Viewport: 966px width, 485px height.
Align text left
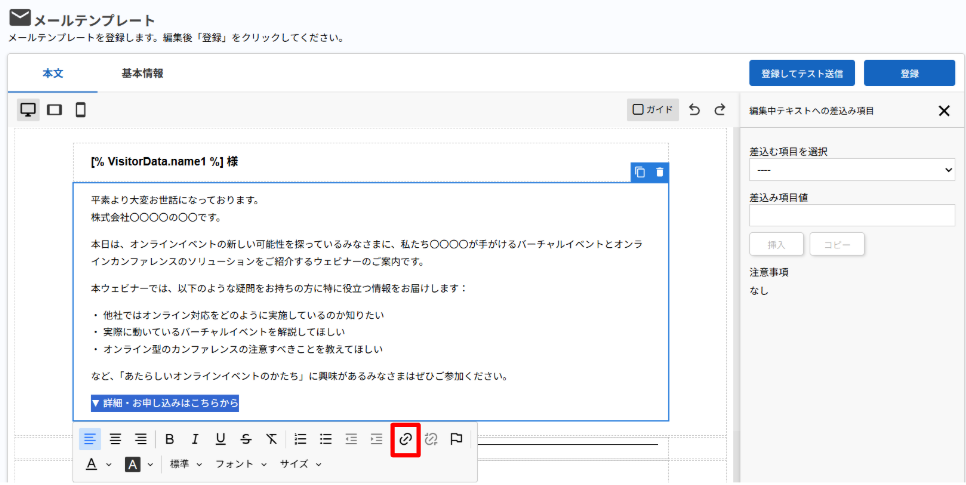pos(90,439)
